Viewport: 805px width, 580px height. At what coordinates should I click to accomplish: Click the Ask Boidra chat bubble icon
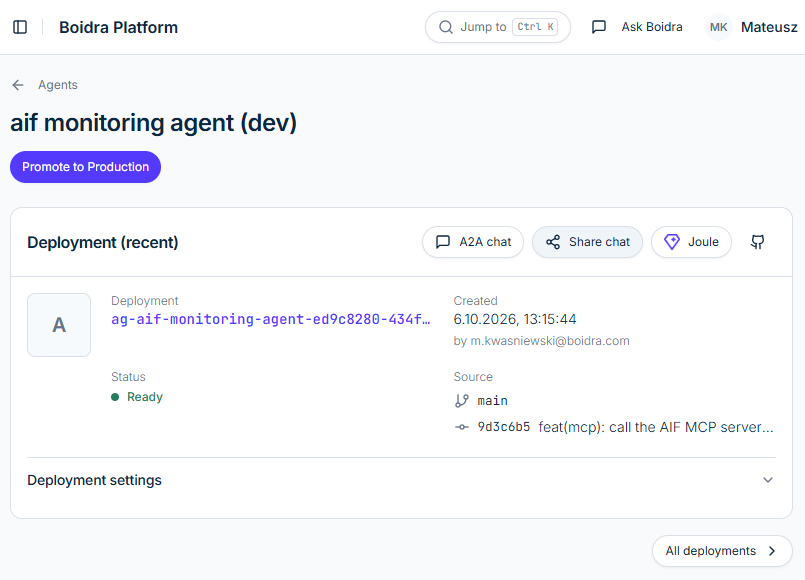(599, 27)
